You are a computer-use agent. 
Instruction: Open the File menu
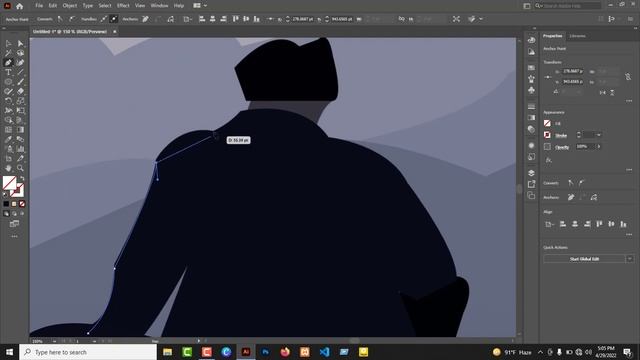pyautogui.click(x=39, y=6)
